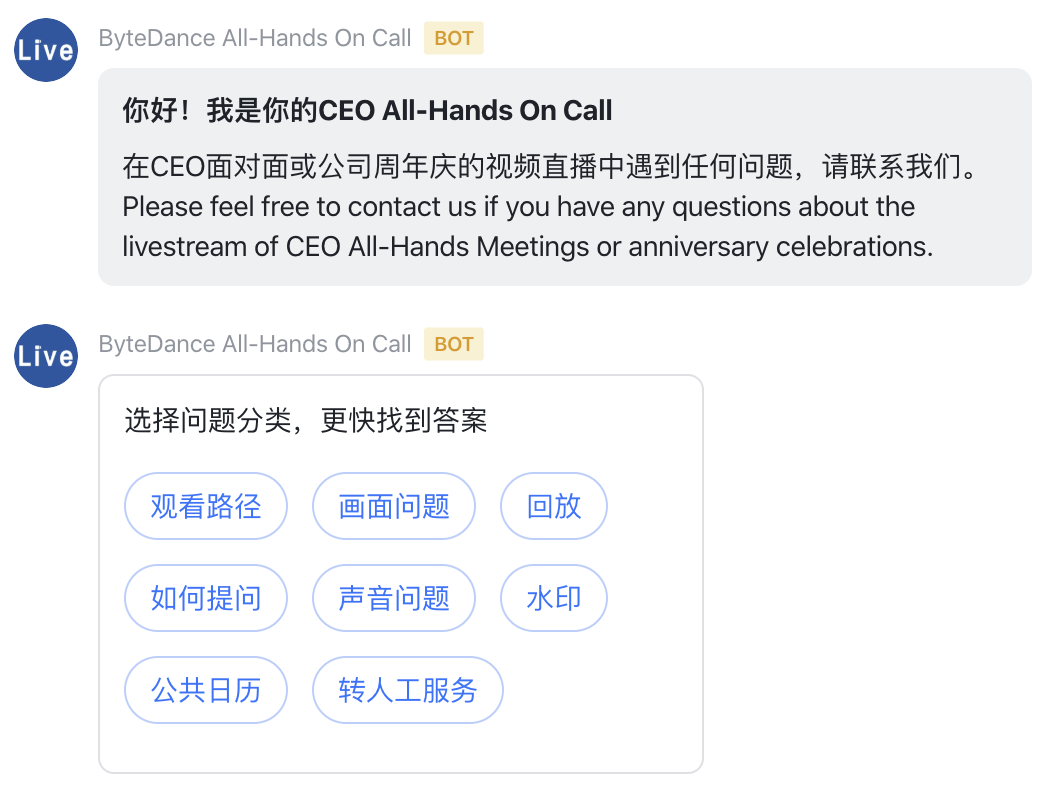Choose the 水印 category chip
Image resolution: width=1060 pixels, height=796 pixels.
554,598
